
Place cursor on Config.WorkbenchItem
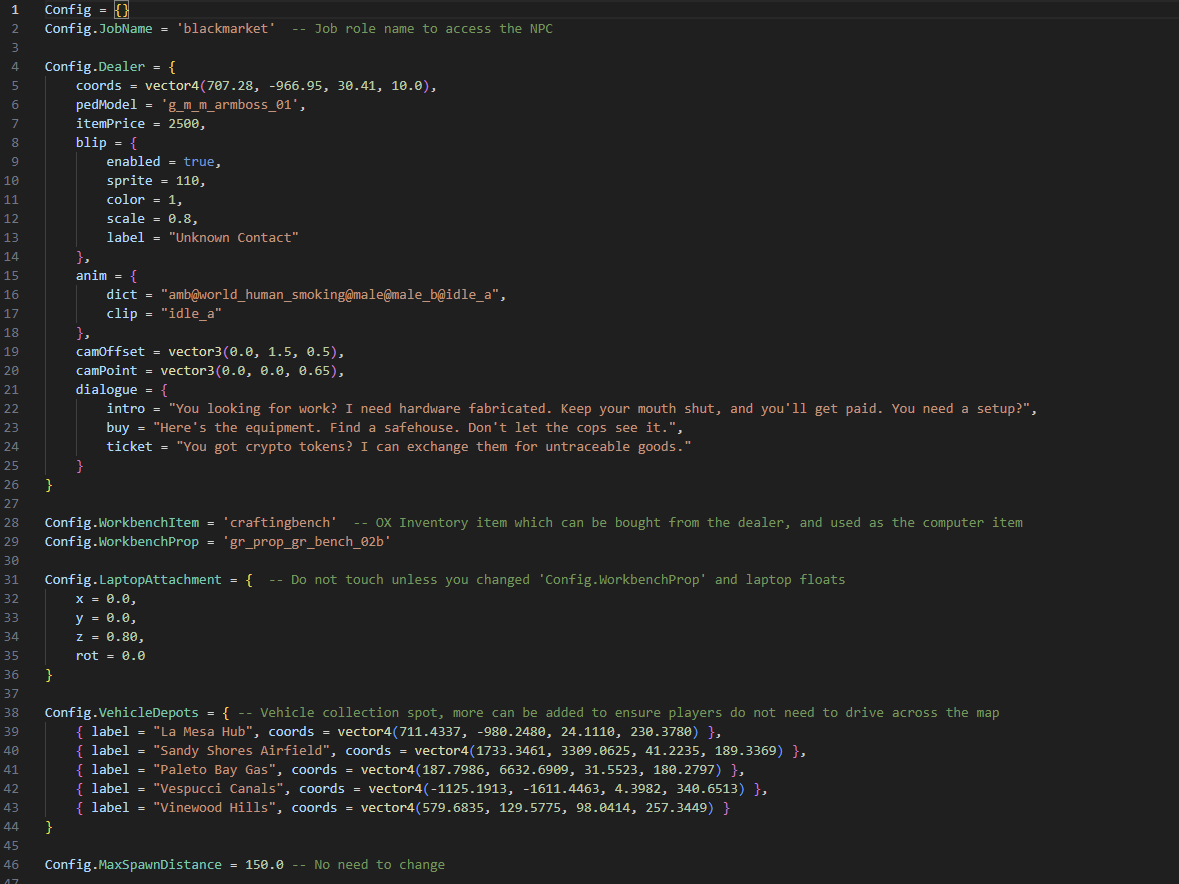point(122,522)
